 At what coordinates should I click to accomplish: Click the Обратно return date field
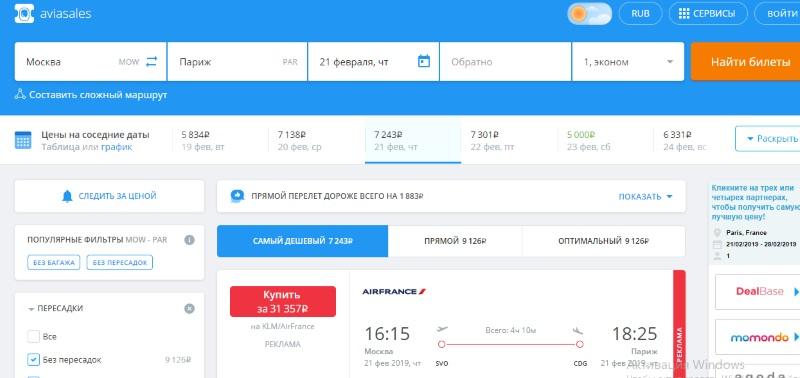tap(505, 62)
